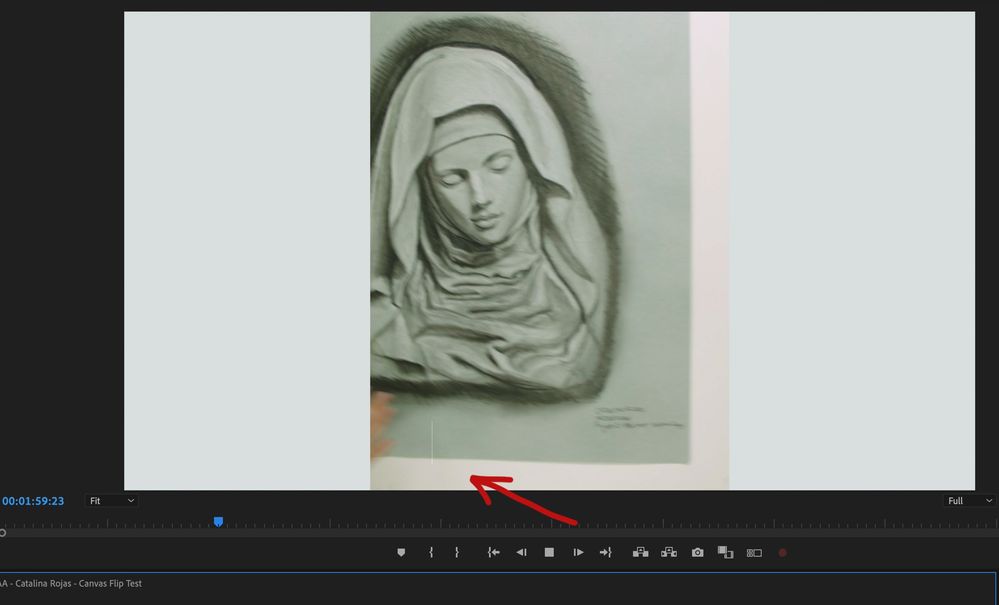Click the Lift icon
999x605 pixels.
(642, 551)
